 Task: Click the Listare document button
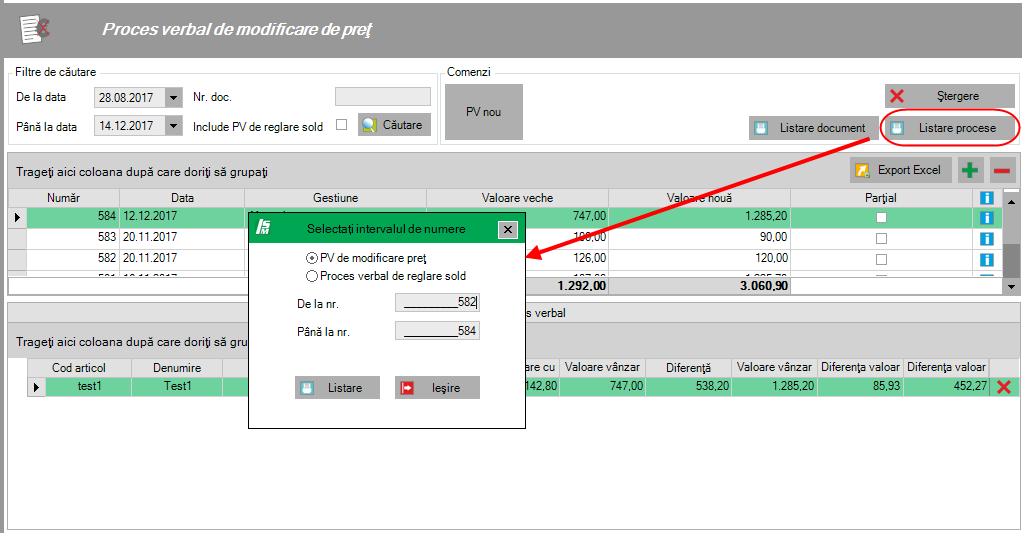[813, 128]
